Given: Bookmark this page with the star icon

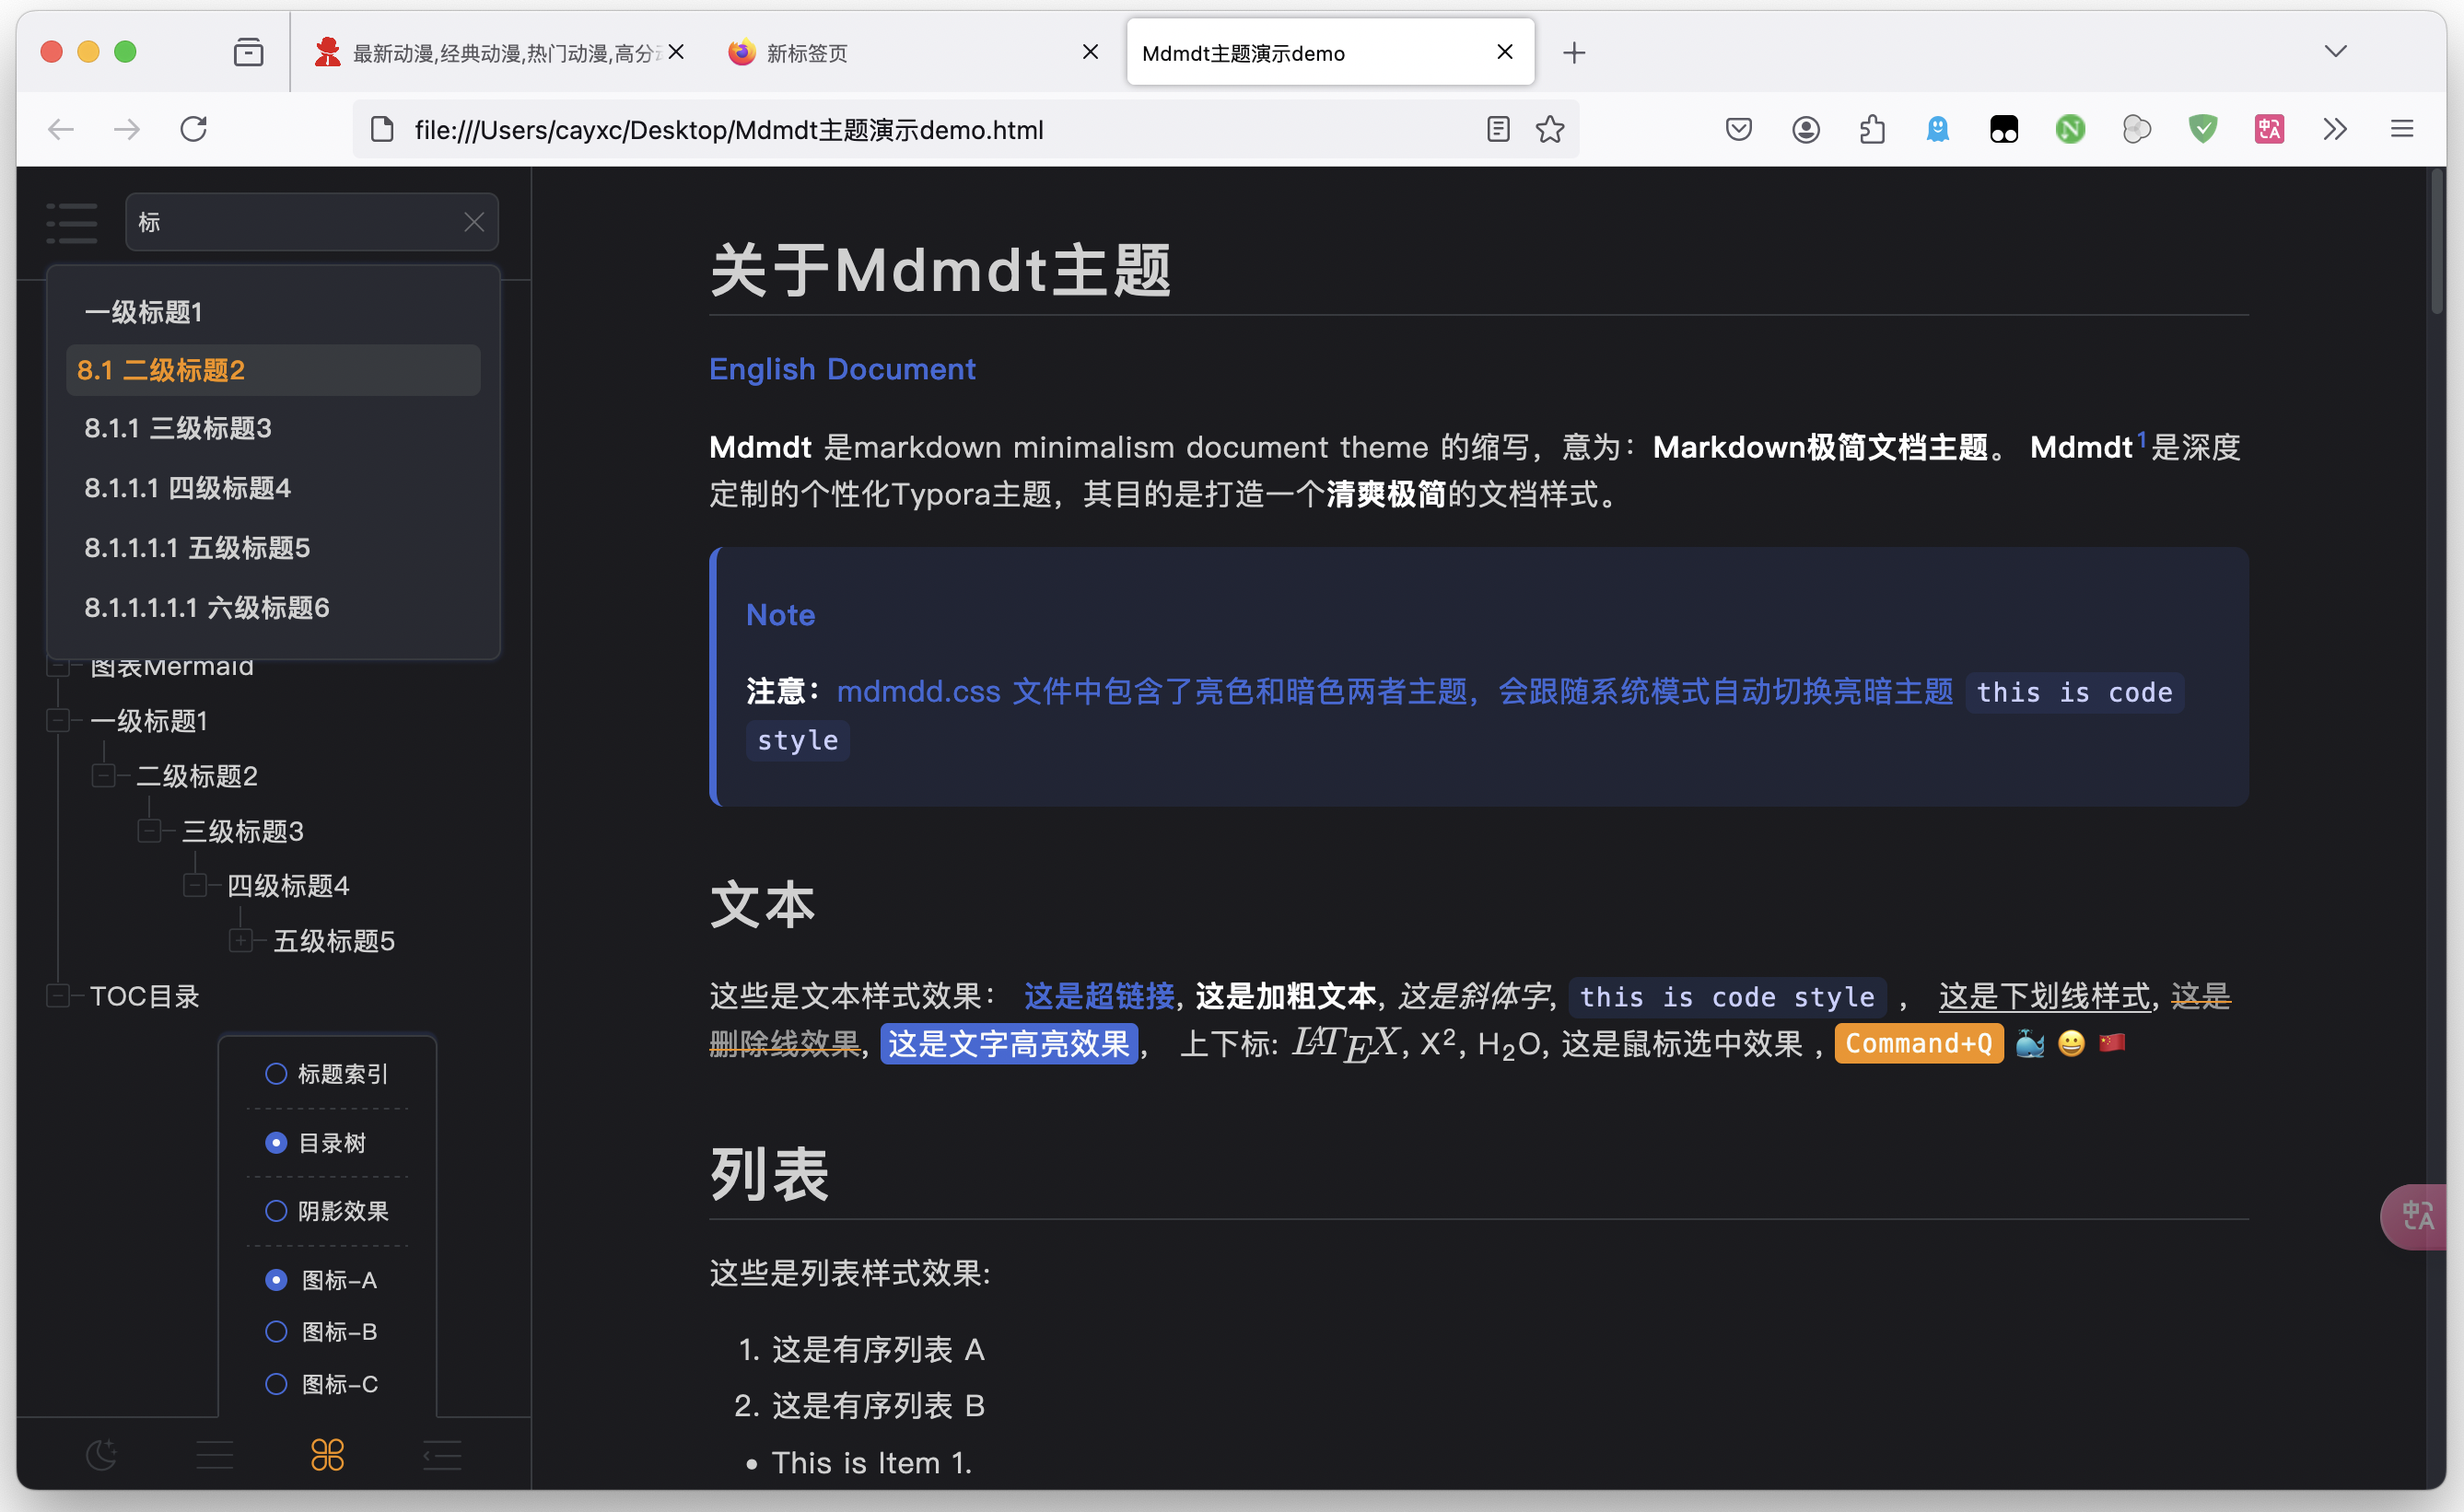Looking at the screenshot, I should point(1550,129).
